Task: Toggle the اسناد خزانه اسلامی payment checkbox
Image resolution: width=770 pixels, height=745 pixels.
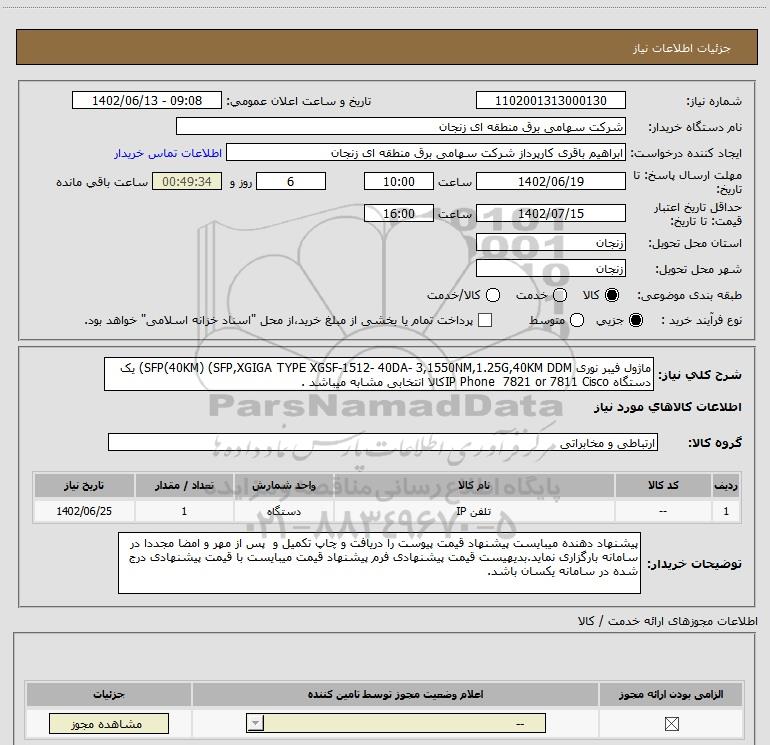Action: click(485, 320)
